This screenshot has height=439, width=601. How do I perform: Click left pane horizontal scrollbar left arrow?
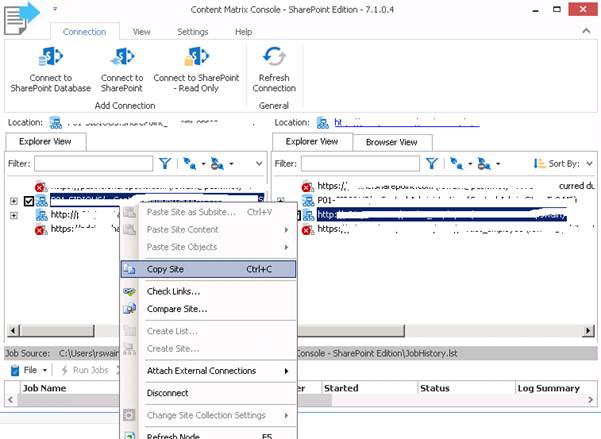click(x=13, y=330)
